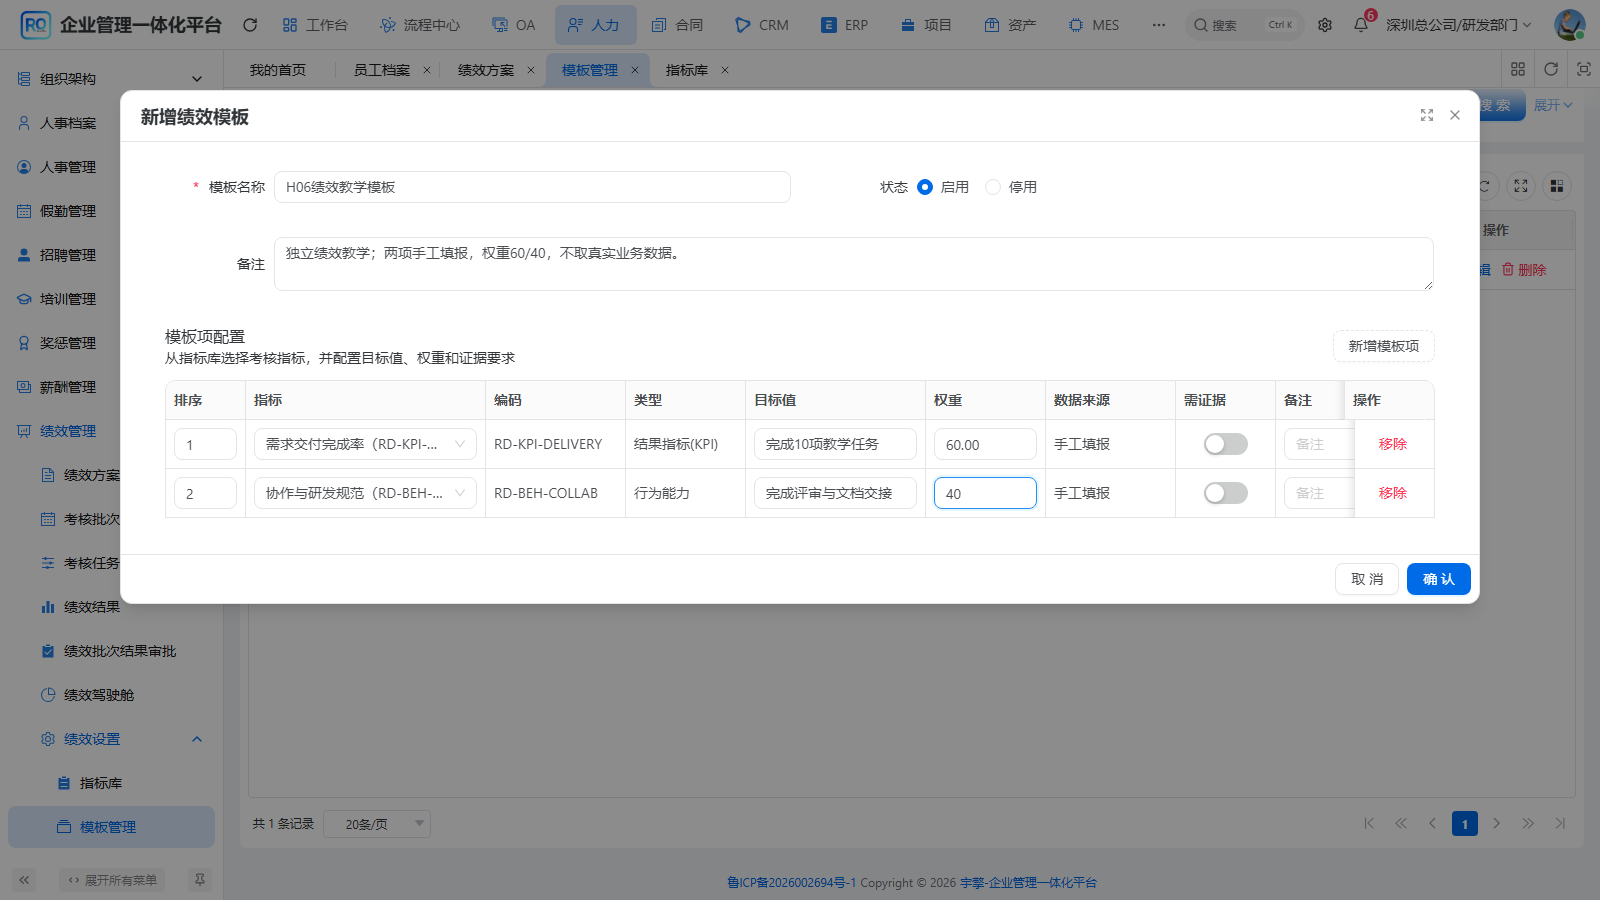Viewport: 1600px width, 900px height.
Task: Open 绩效驾驶舱 in the sidebar
Action: click(x=111, y=695)
